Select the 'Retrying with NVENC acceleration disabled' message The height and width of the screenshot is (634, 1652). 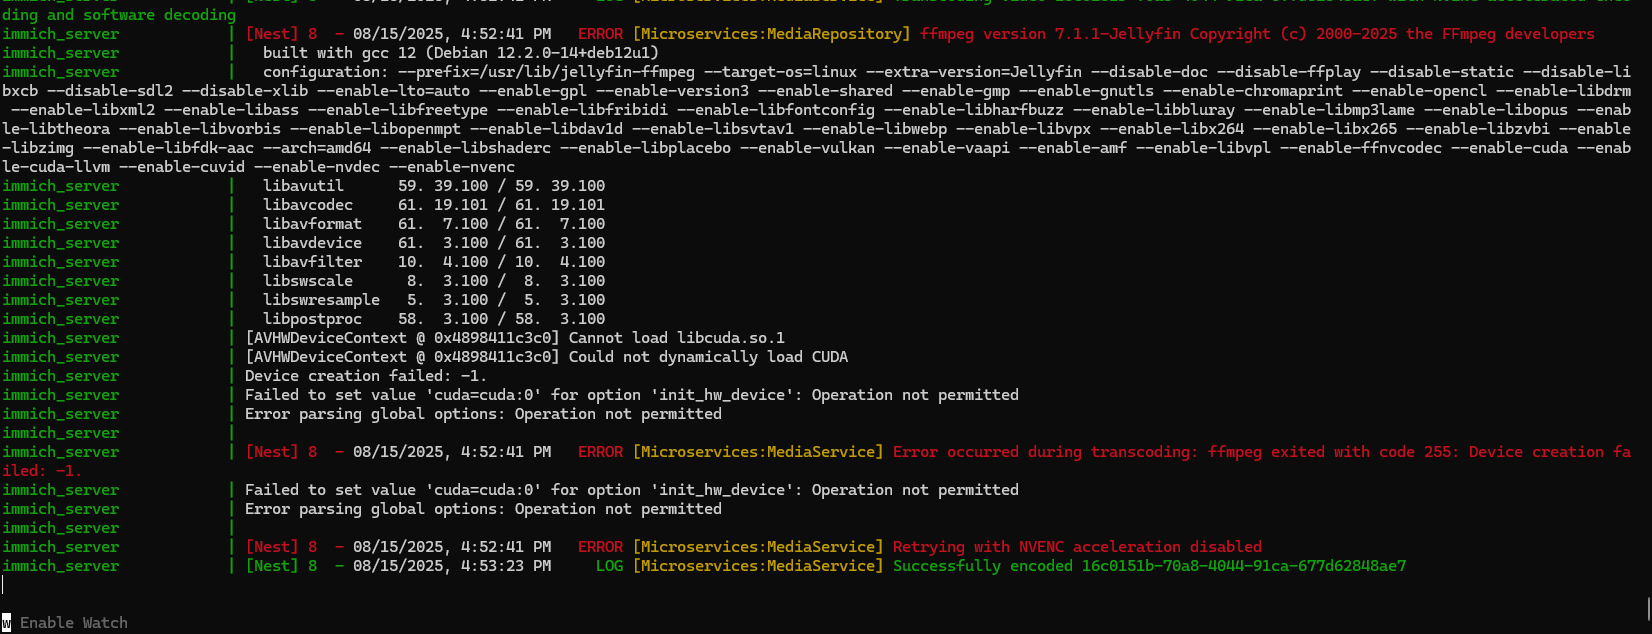click(1077, 547)
